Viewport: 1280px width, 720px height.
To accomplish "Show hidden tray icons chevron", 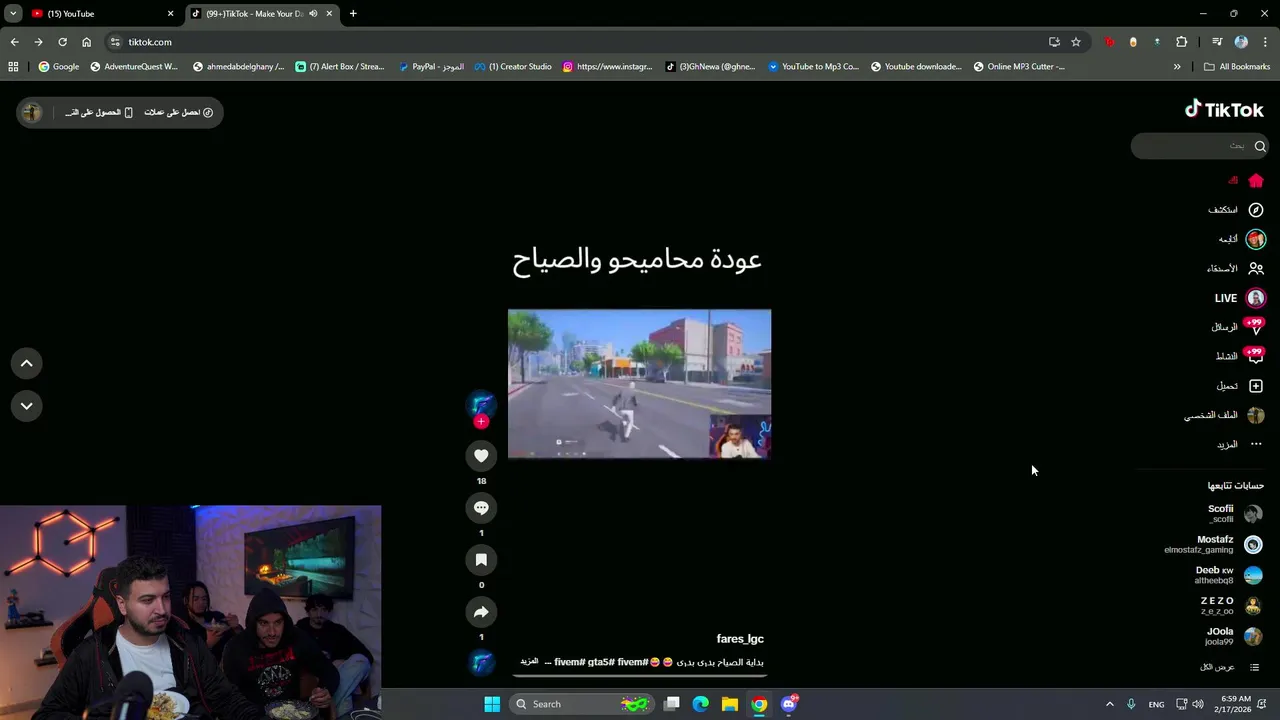I will pos(1109,704).
